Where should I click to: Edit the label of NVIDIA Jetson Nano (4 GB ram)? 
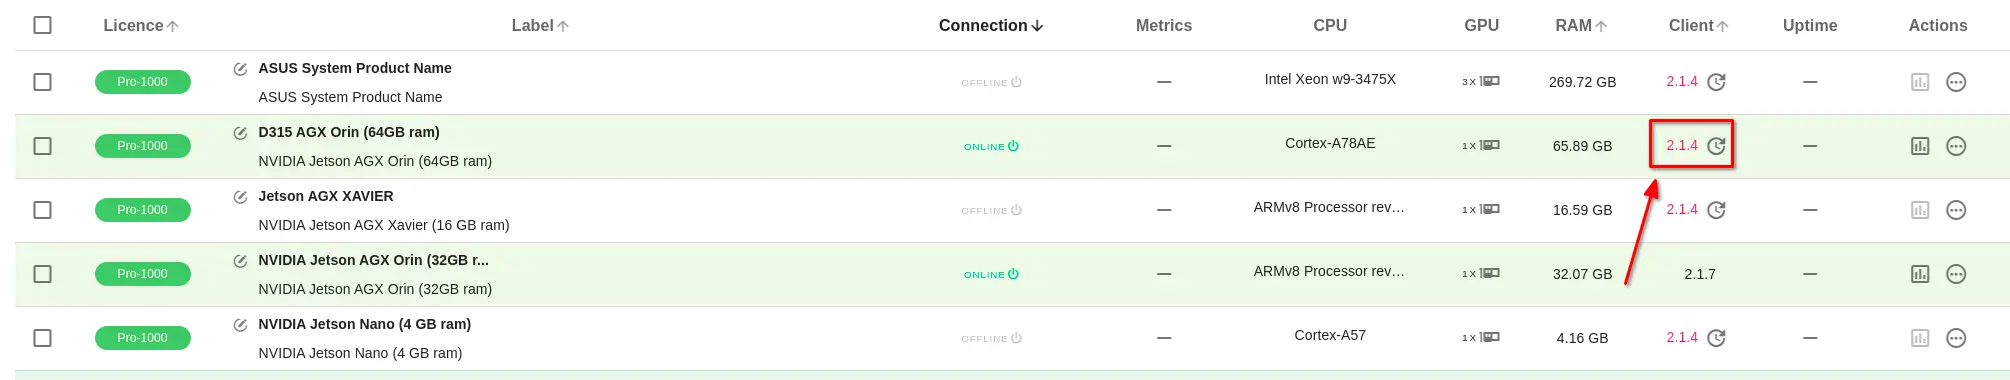[x=240, y=325]
